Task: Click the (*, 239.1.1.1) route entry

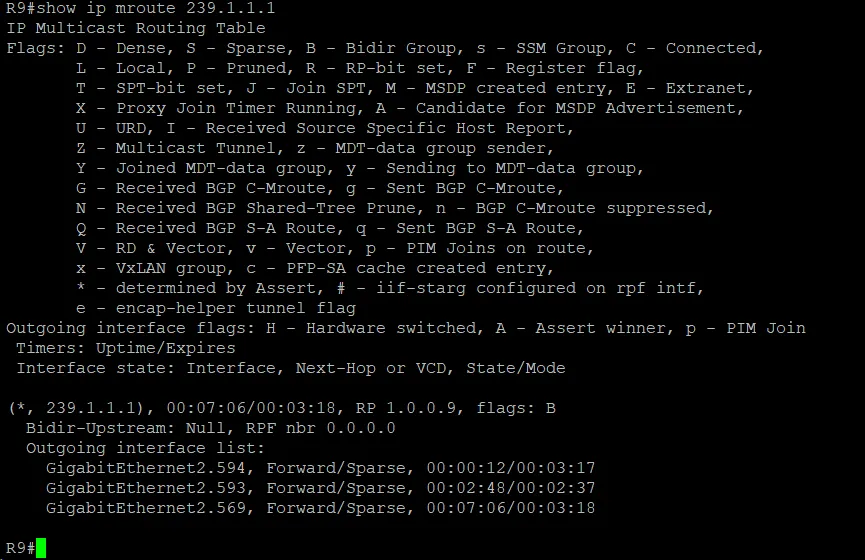Action: (76, 408)
